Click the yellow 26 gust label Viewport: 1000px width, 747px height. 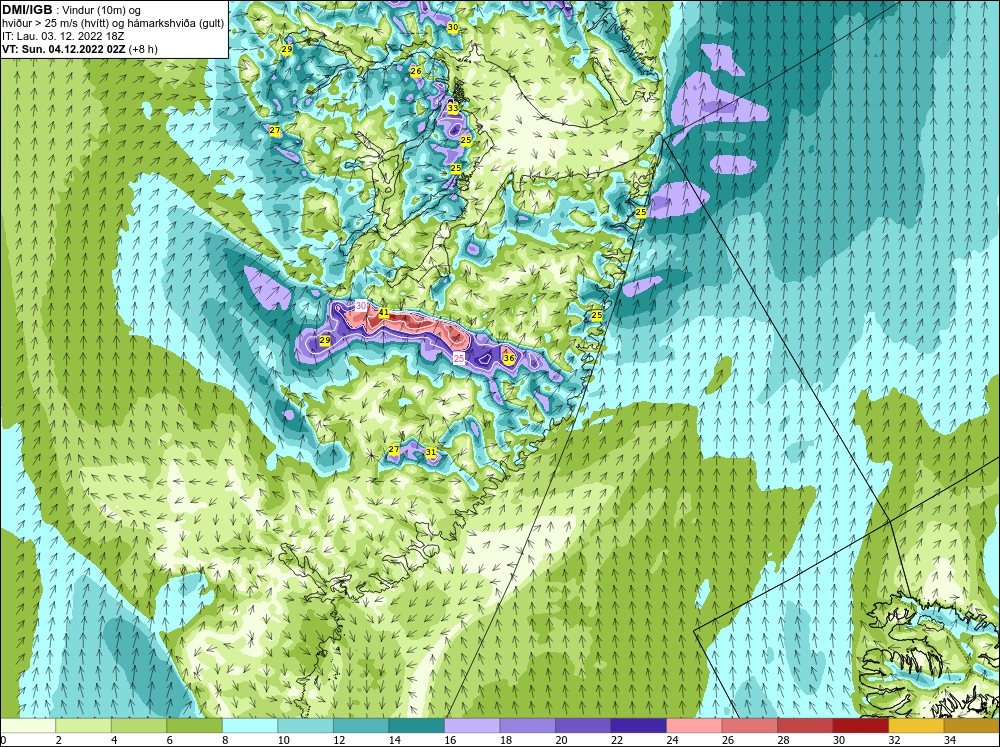tap(416, 71)
